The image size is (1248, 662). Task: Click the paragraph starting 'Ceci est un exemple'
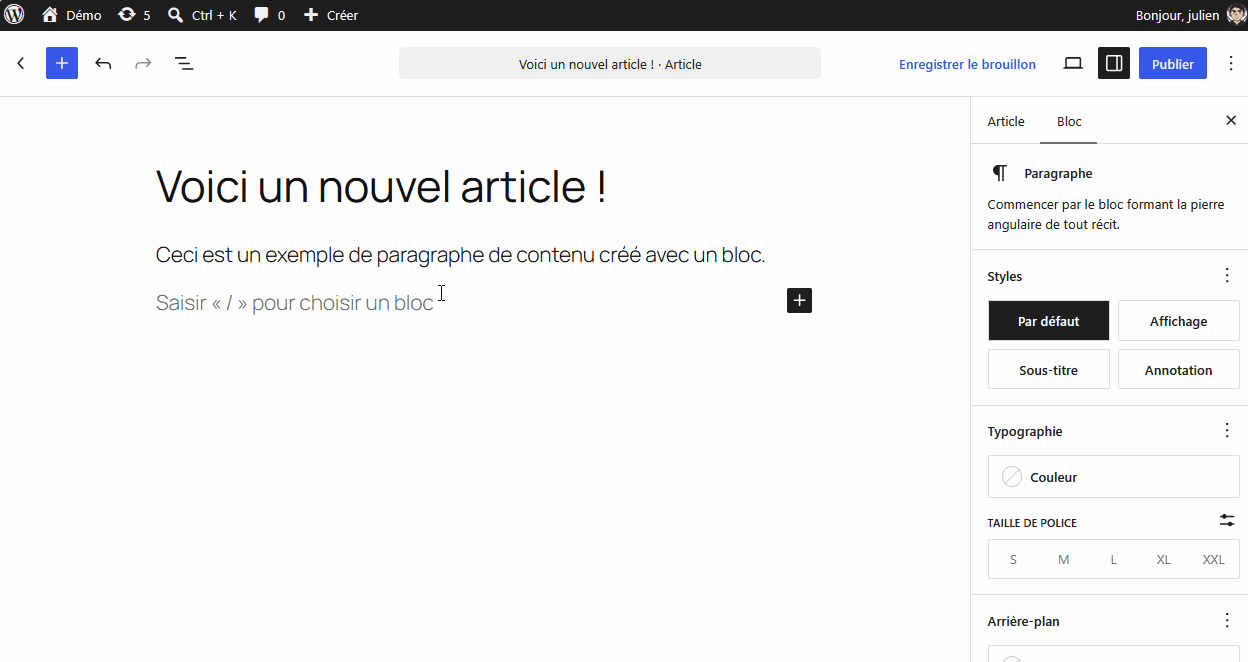click(x=461, y=255)
